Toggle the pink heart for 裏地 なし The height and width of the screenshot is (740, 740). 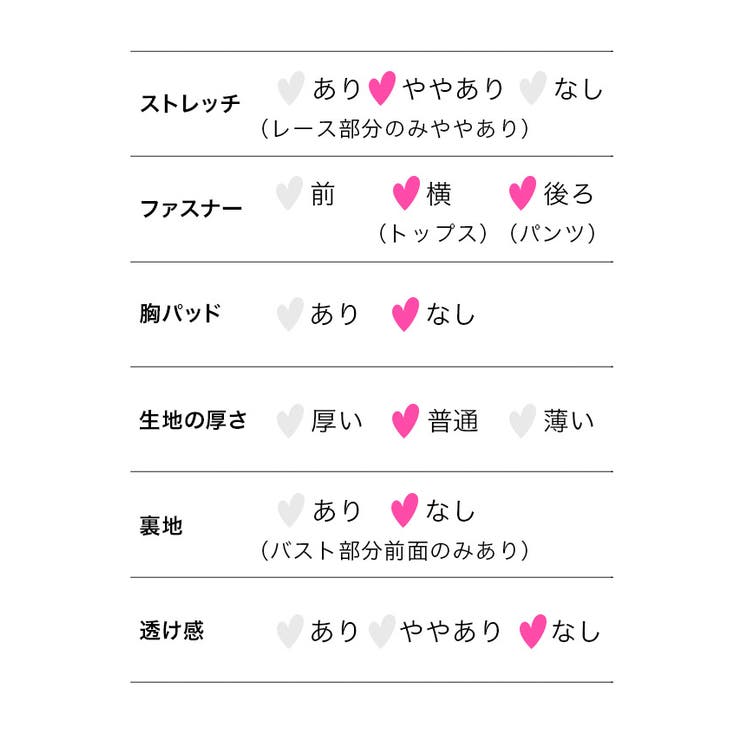click(405, 511)
